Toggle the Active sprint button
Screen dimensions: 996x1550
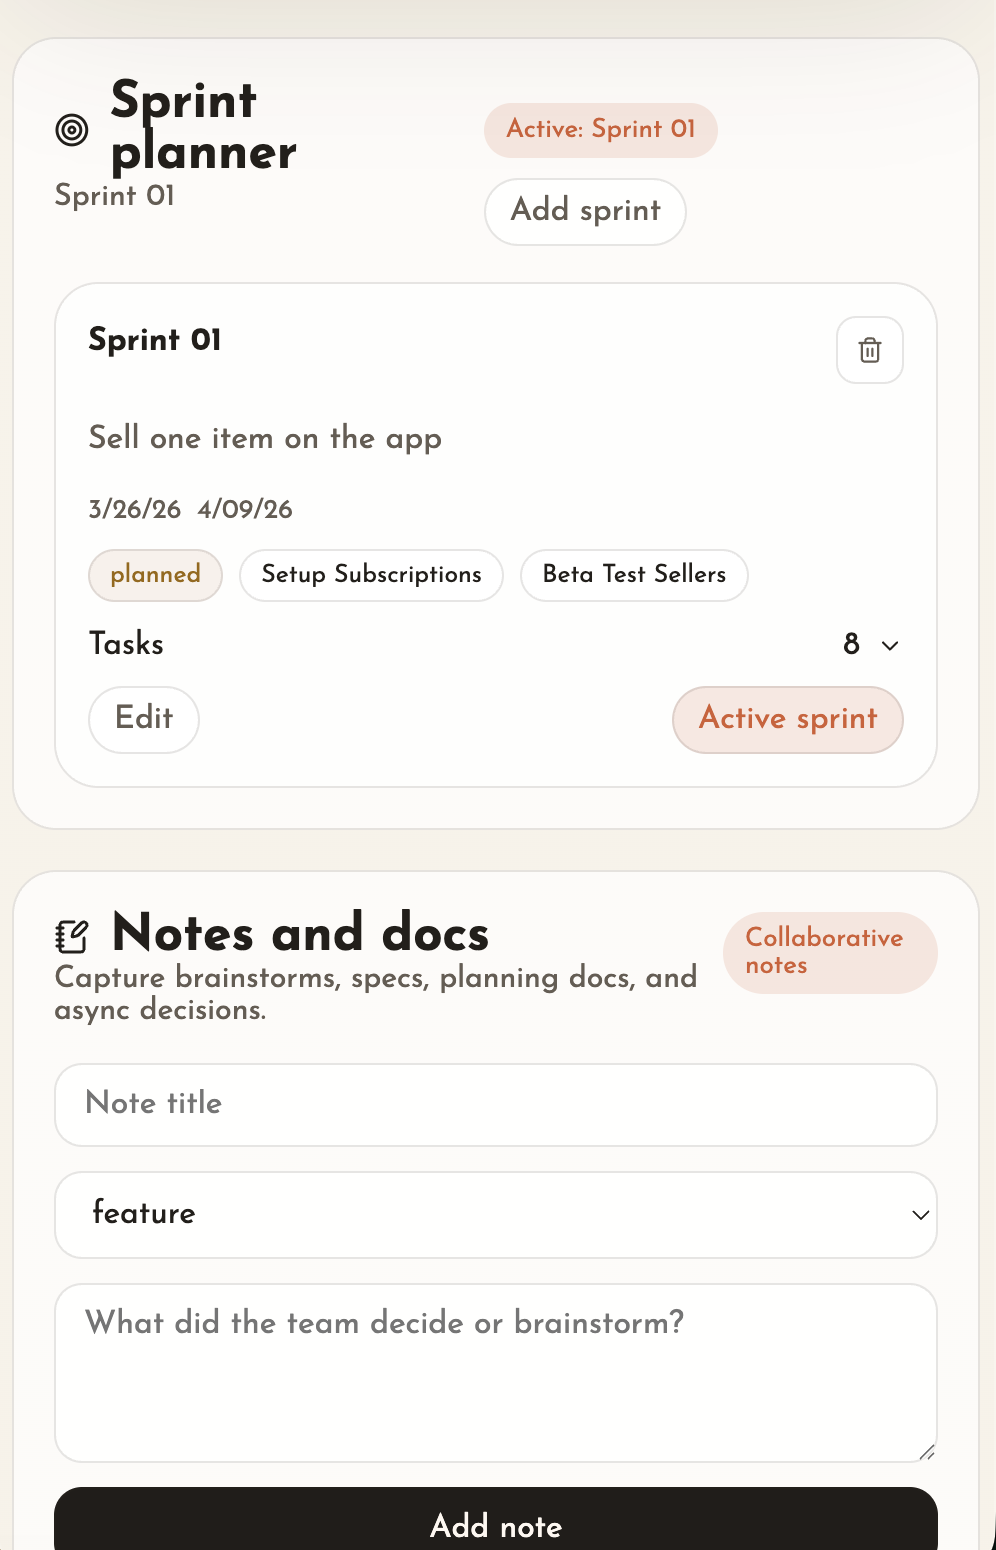(x=787, y=719)
